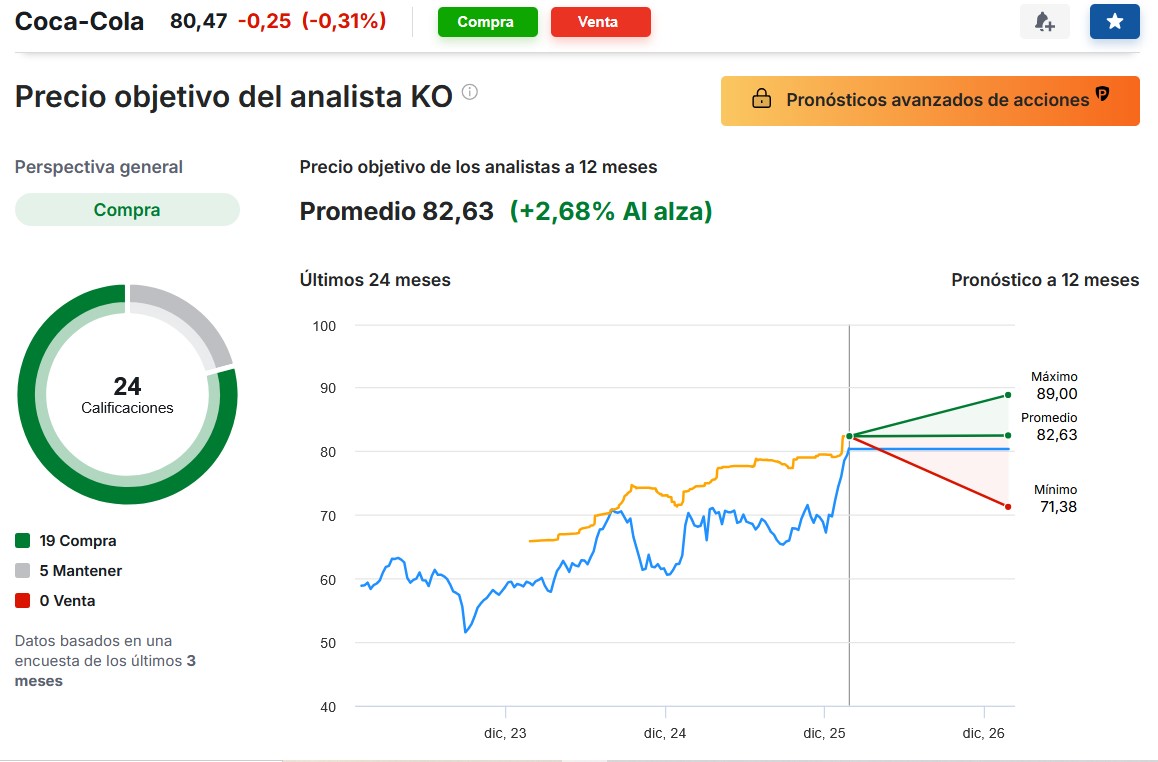
Task: Click the dic, 24 axis label
Action: pos(665,733)
